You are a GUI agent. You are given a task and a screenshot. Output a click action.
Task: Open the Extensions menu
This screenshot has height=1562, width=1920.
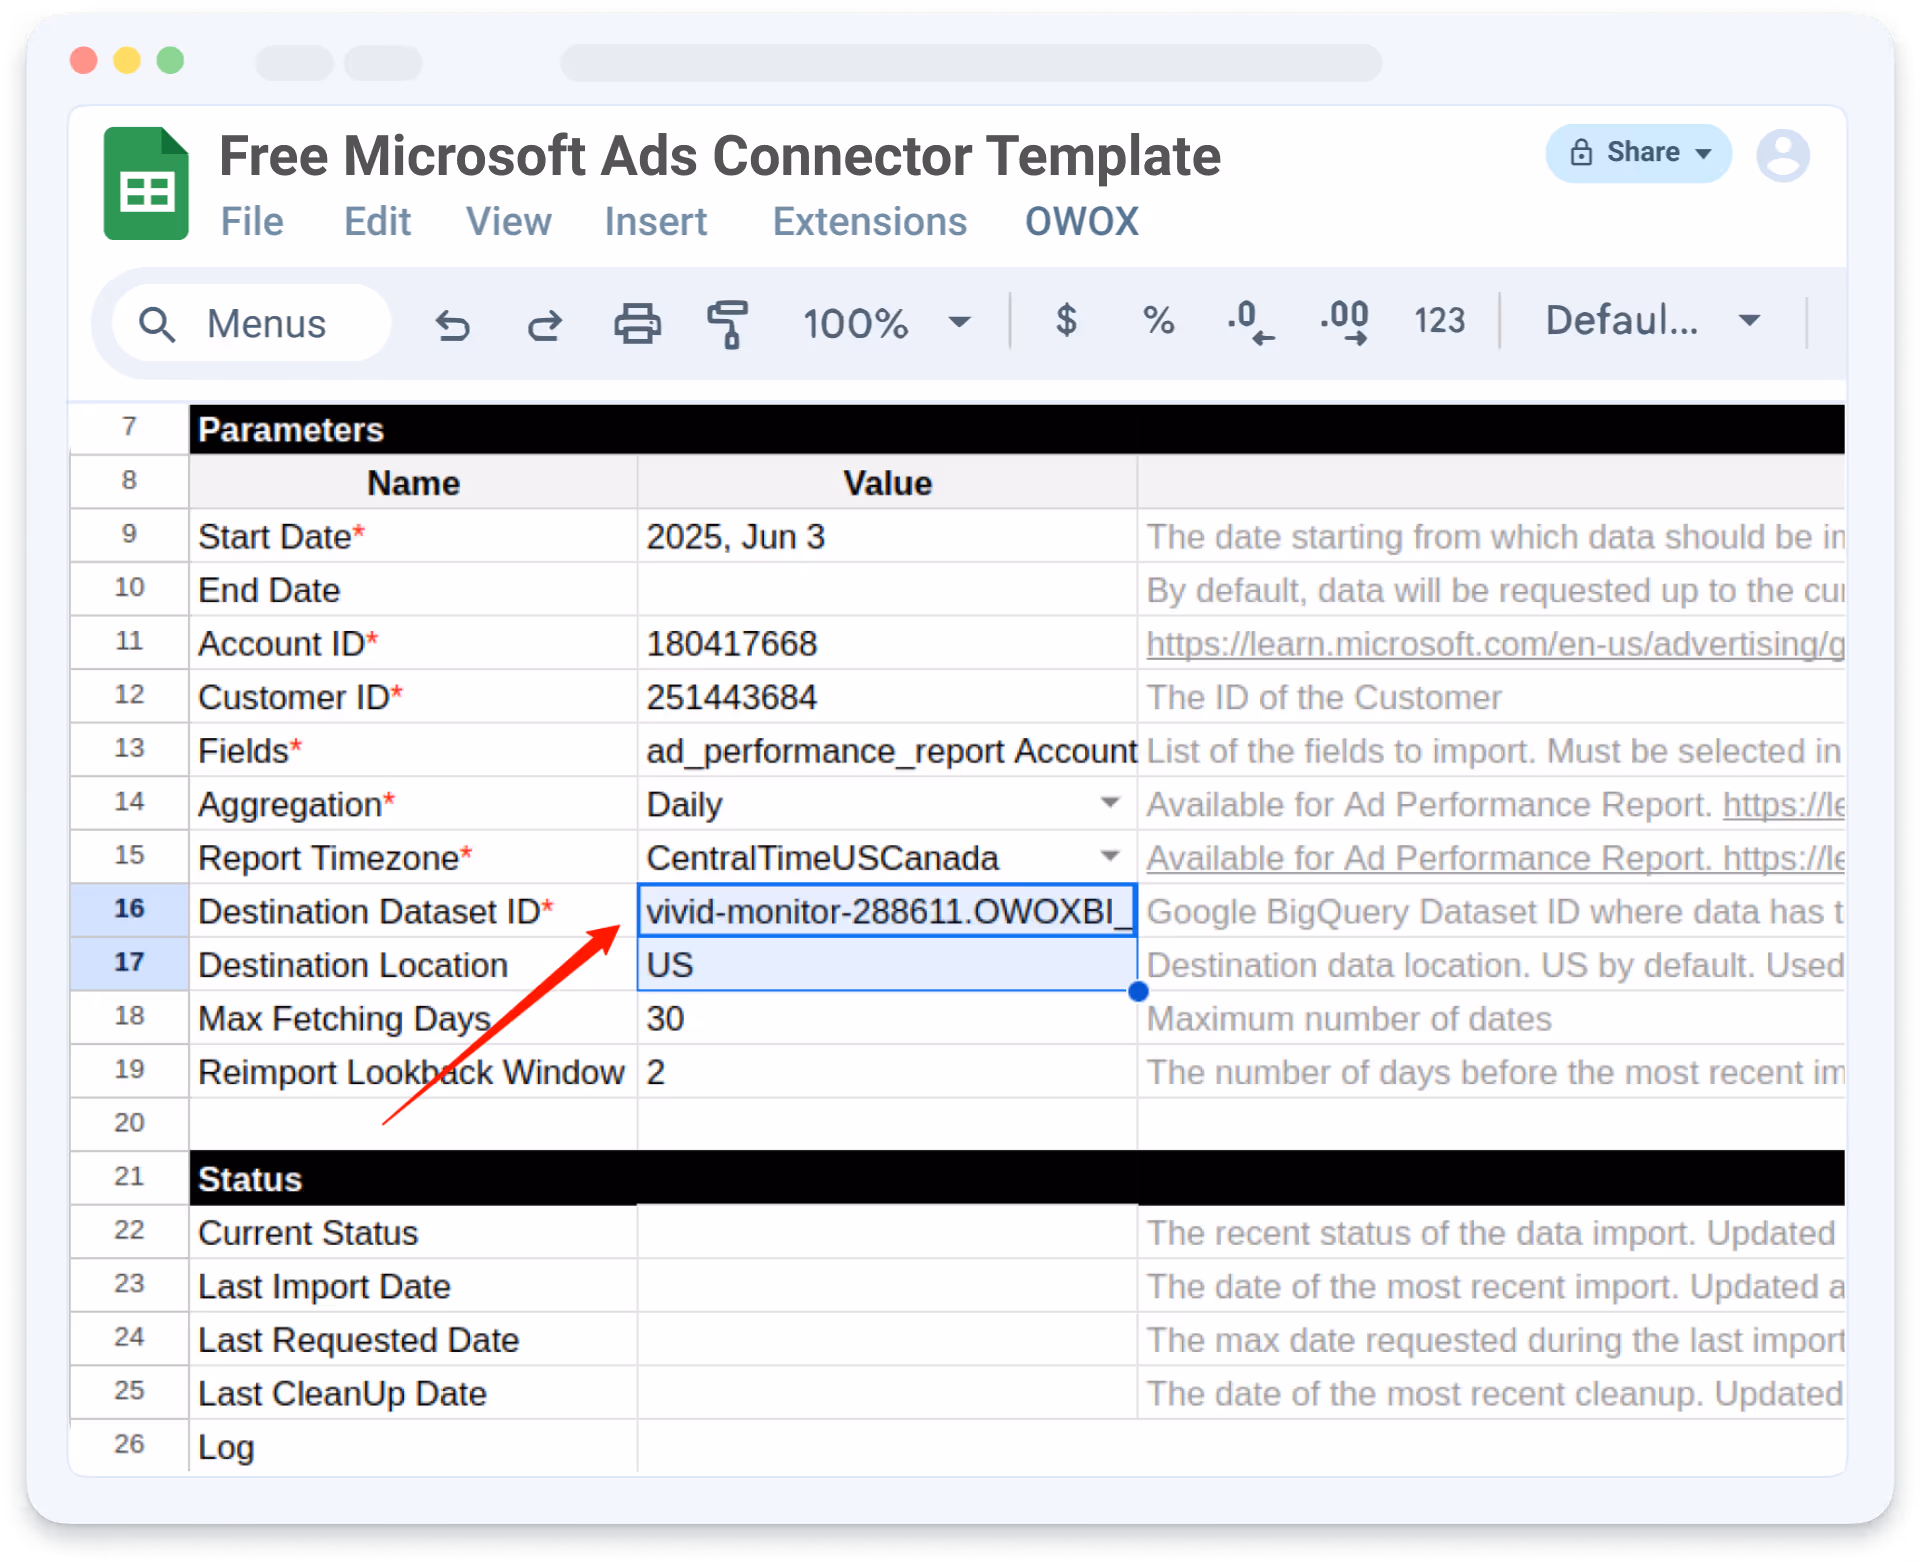pyautogui.click(x=869, y=222)
